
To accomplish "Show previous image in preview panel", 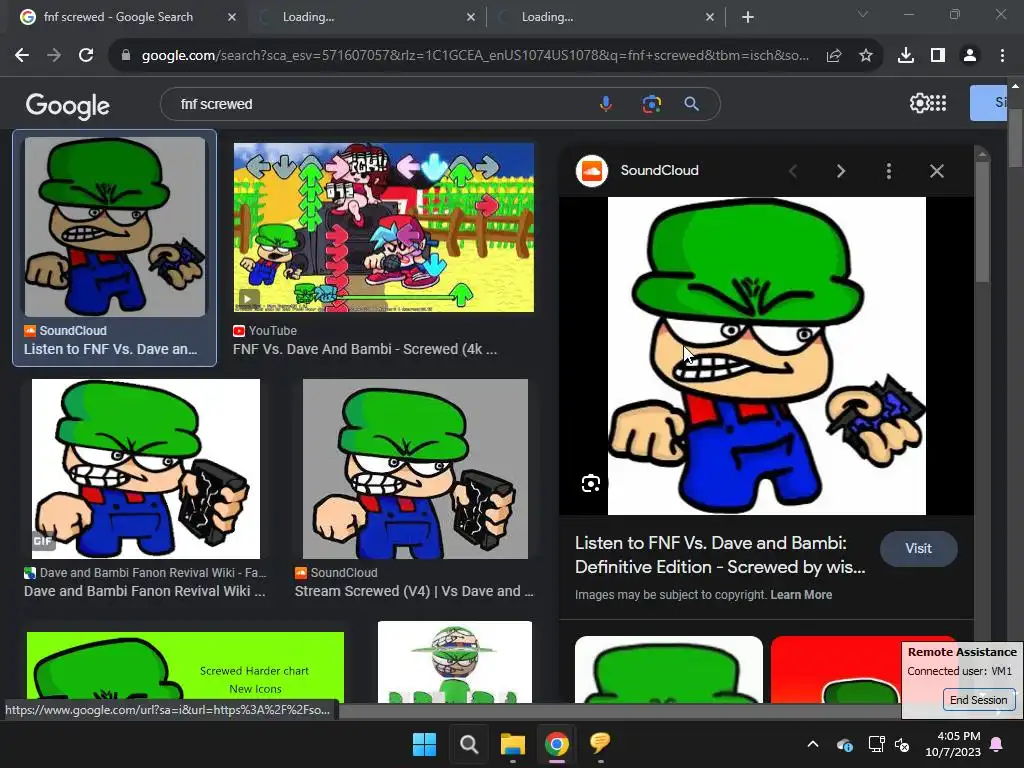I will coord(793,171).
